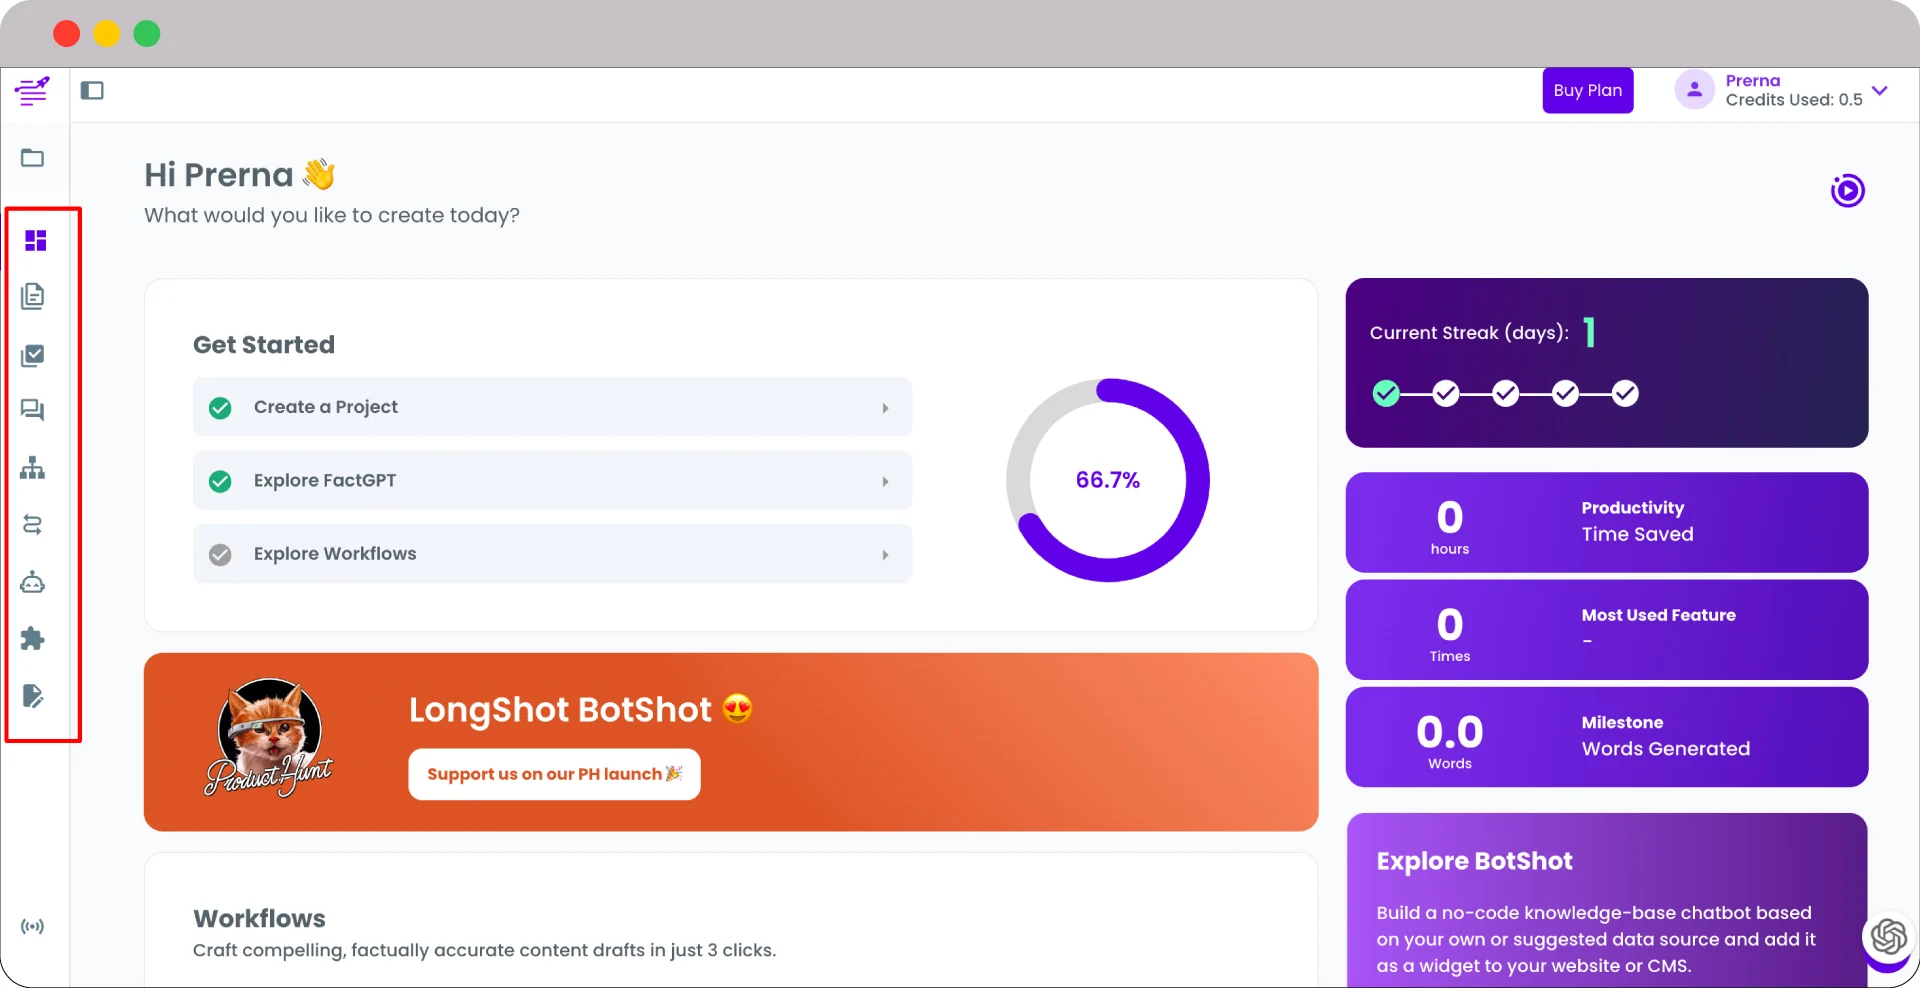Toggle the Create a Project checkmark
Viewport: 1920px width, 988px height.
(220, 408)
